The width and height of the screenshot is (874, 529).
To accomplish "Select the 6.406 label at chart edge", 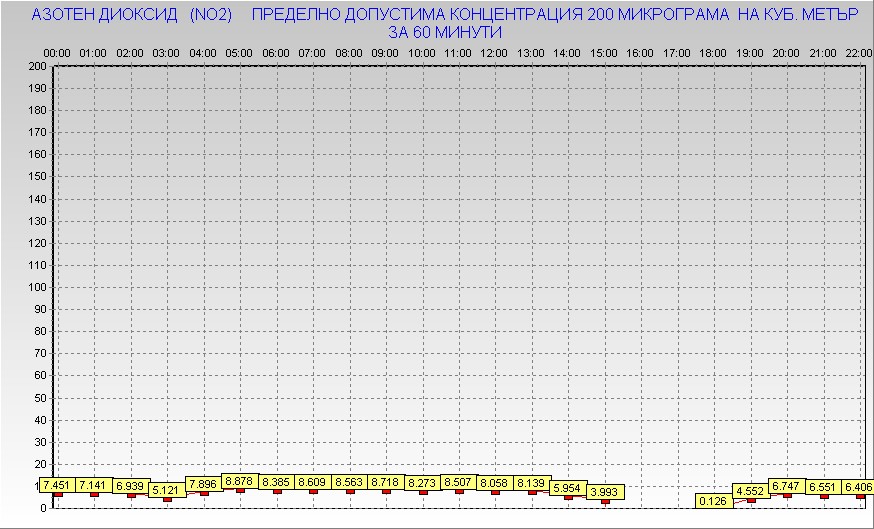I will click(858, 487).
